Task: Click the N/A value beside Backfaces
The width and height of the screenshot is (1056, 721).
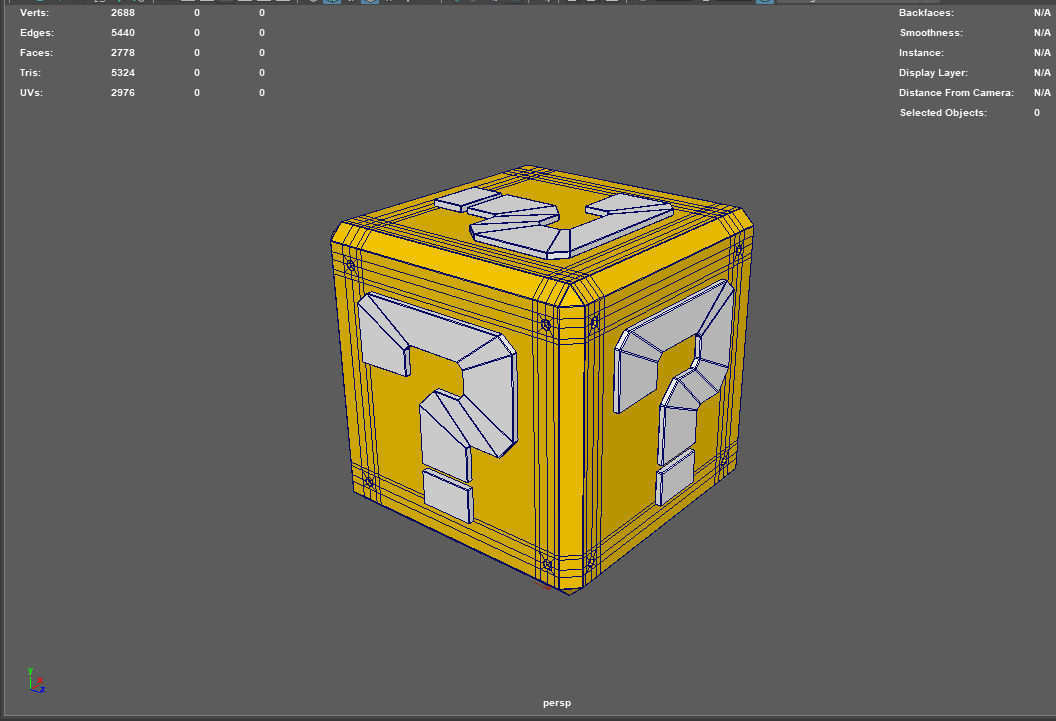Action: 1042,13
